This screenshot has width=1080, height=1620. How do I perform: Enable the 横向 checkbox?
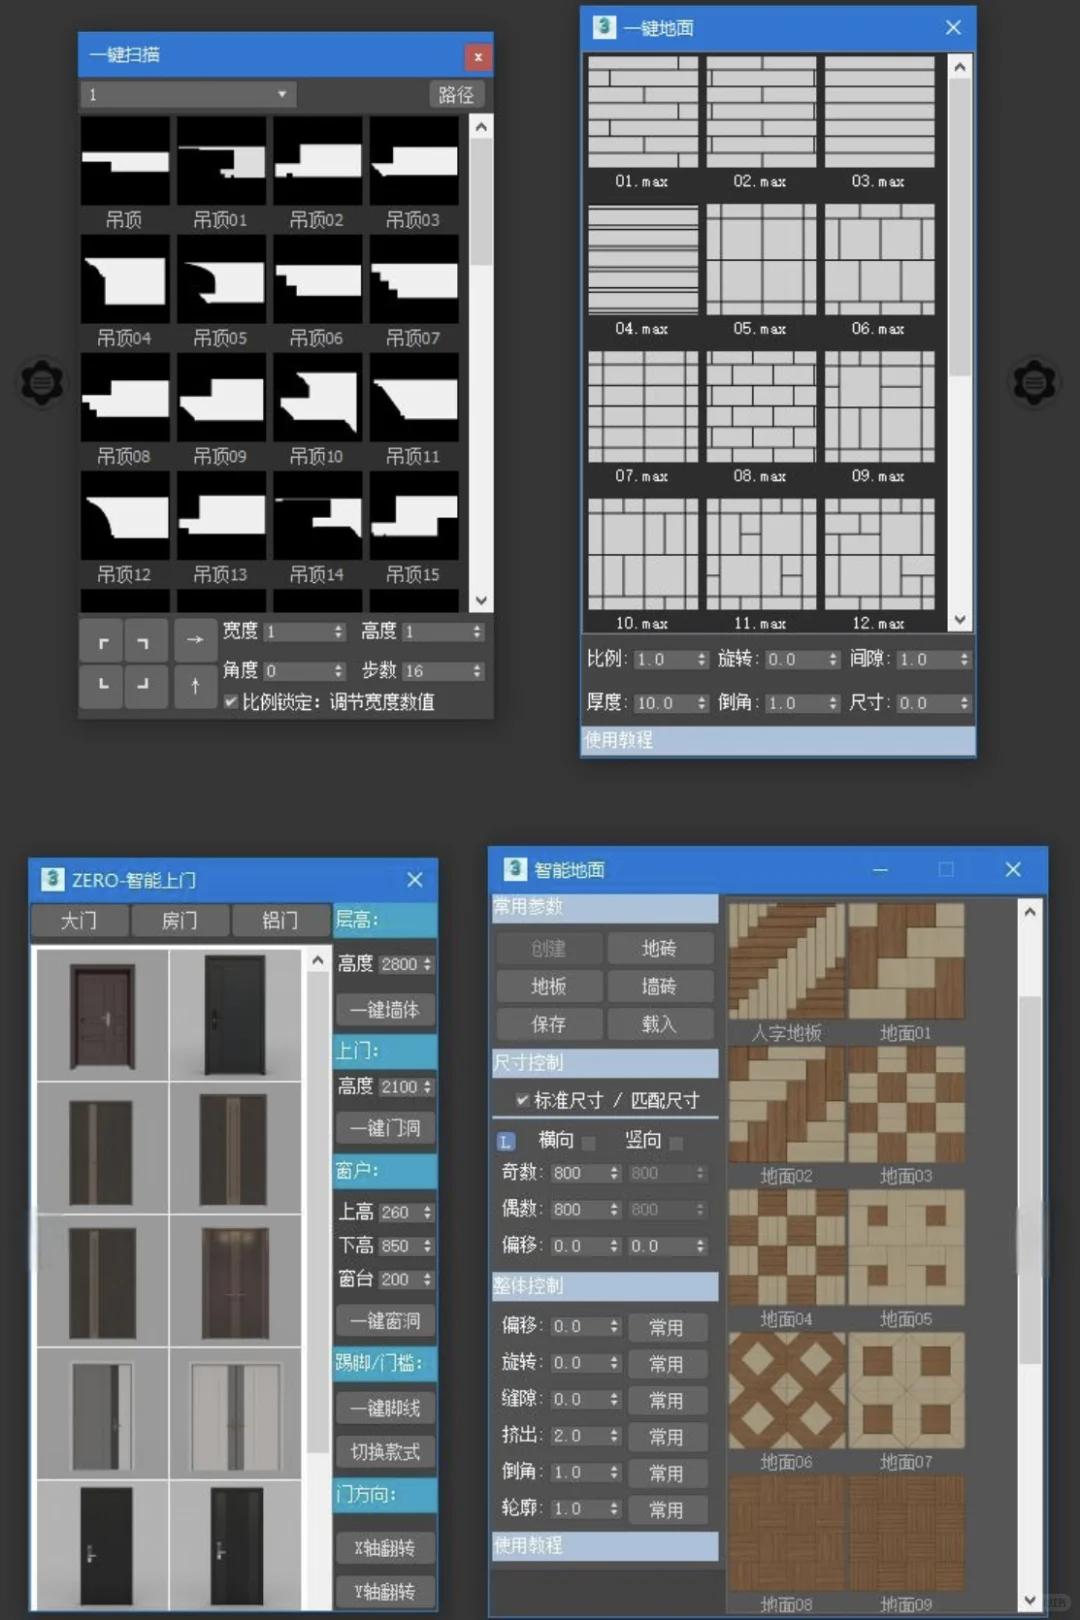coord(589,1142)
